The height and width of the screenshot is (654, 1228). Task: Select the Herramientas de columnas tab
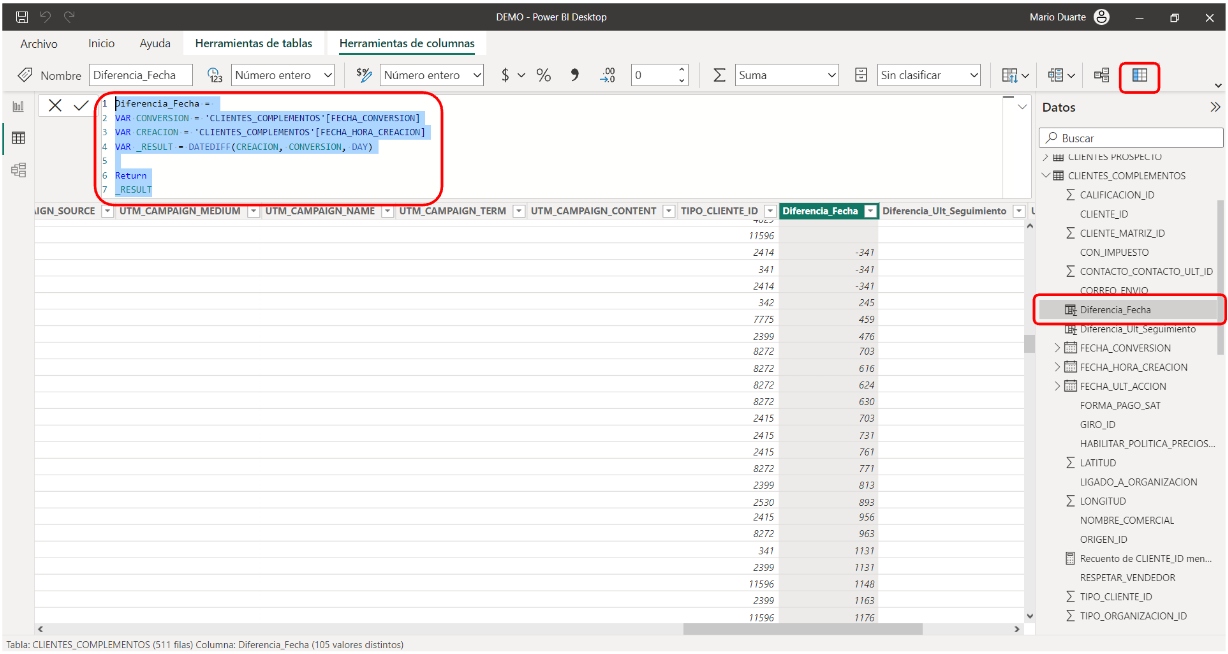(407, 44)
